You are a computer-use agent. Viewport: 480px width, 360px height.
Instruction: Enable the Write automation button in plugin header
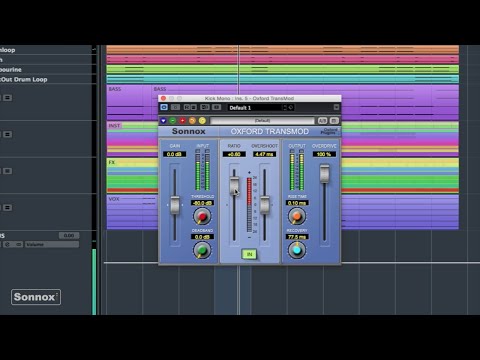[193, 107]
